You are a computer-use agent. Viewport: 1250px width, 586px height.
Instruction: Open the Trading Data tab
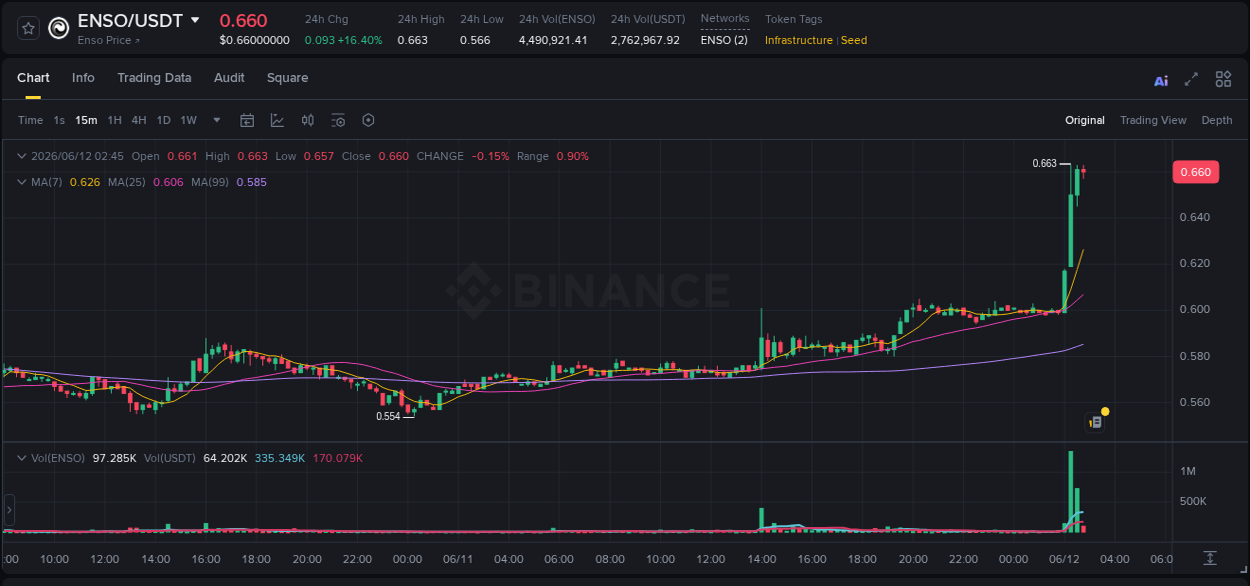[x=154, y=78]
